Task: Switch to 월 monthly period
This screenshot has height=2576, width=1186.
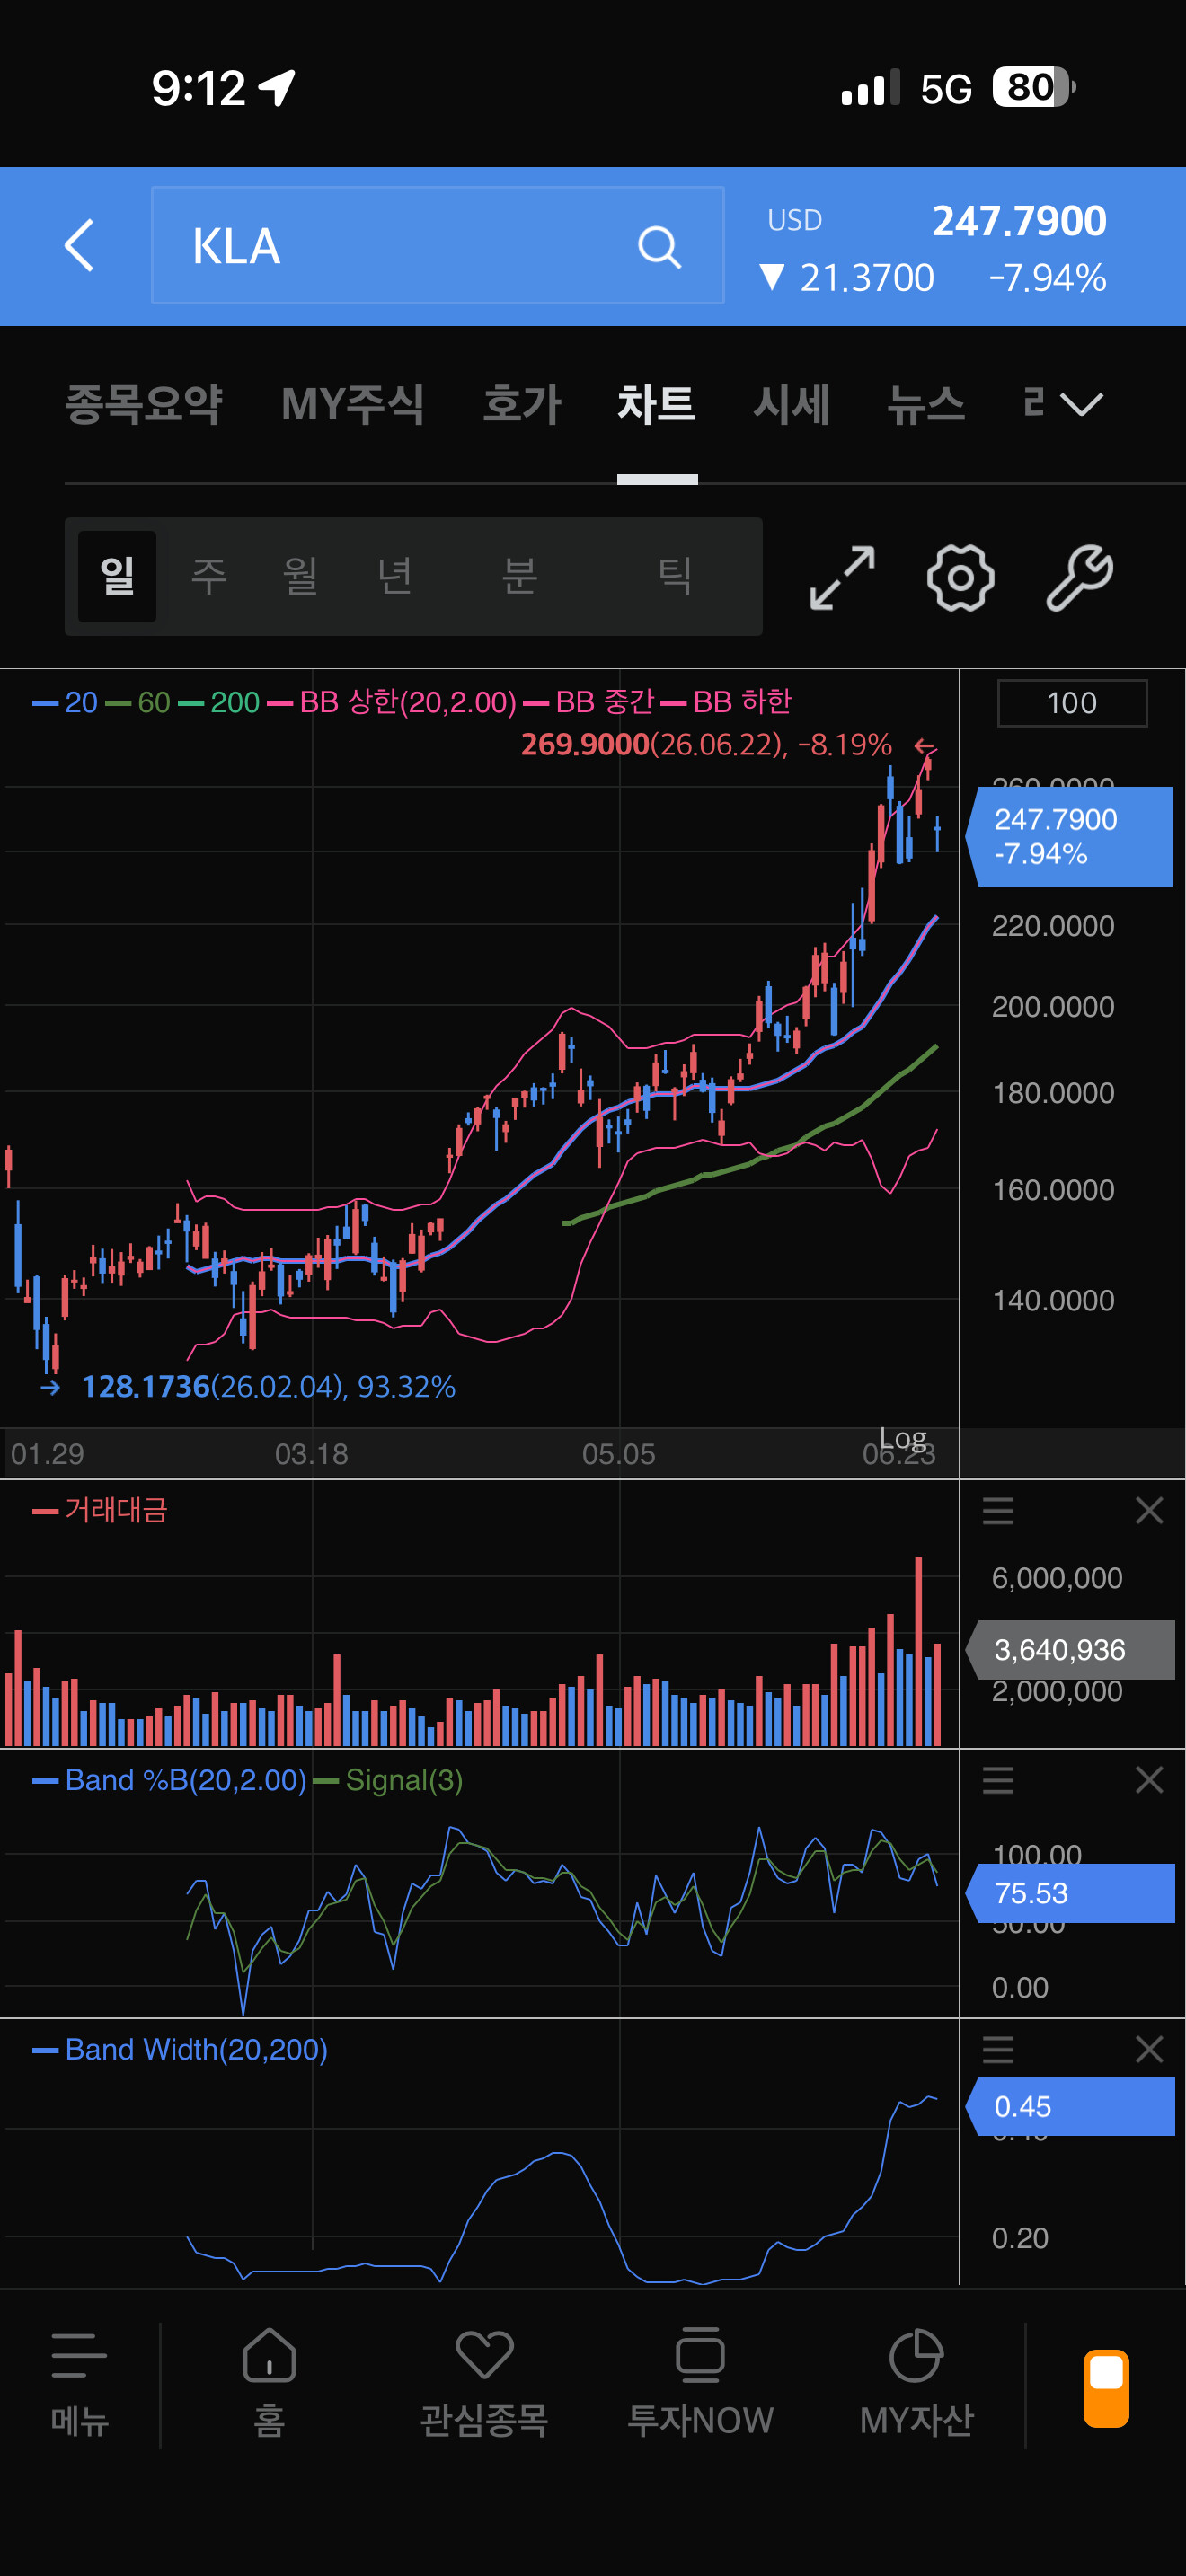Action: tap(300, 576)
